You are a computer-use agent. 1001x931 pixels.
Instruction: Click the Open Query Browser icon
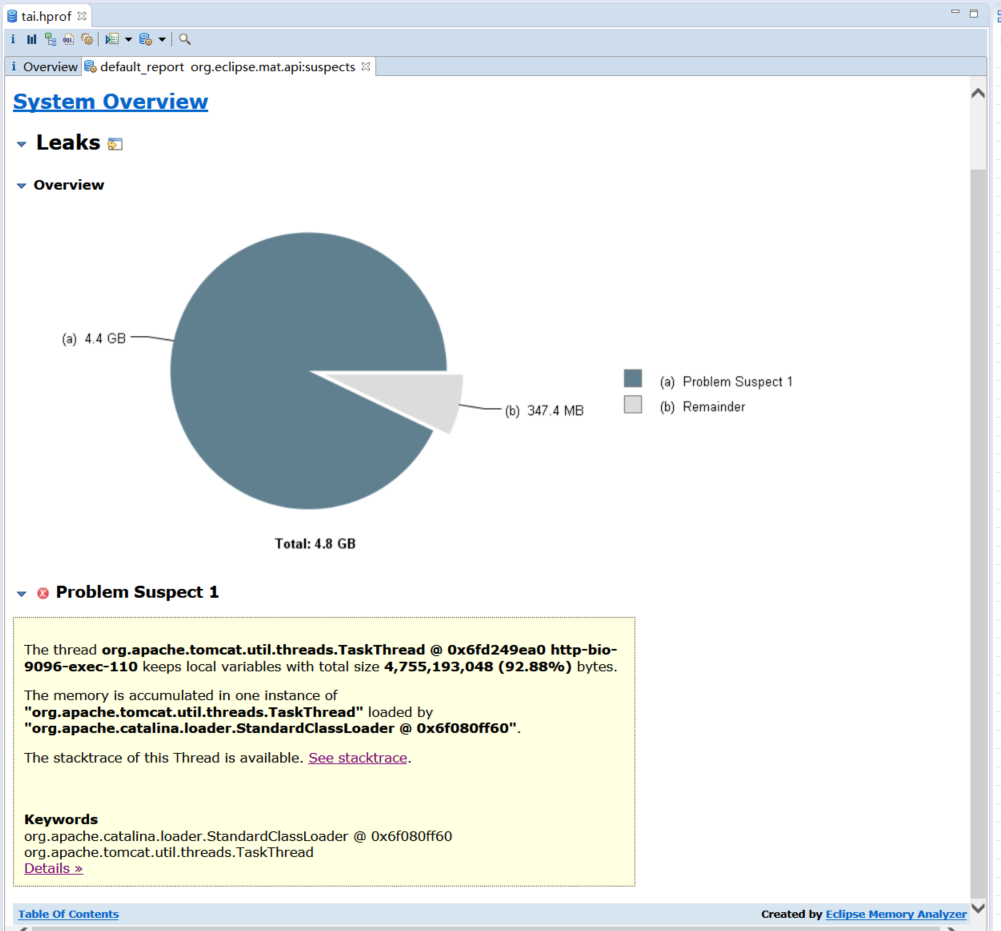[x=146, y=40]
